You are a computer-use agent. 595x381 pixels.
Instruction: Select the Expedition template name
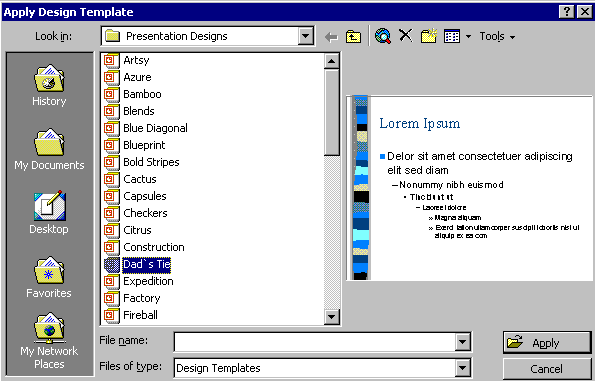pos(148,281)
